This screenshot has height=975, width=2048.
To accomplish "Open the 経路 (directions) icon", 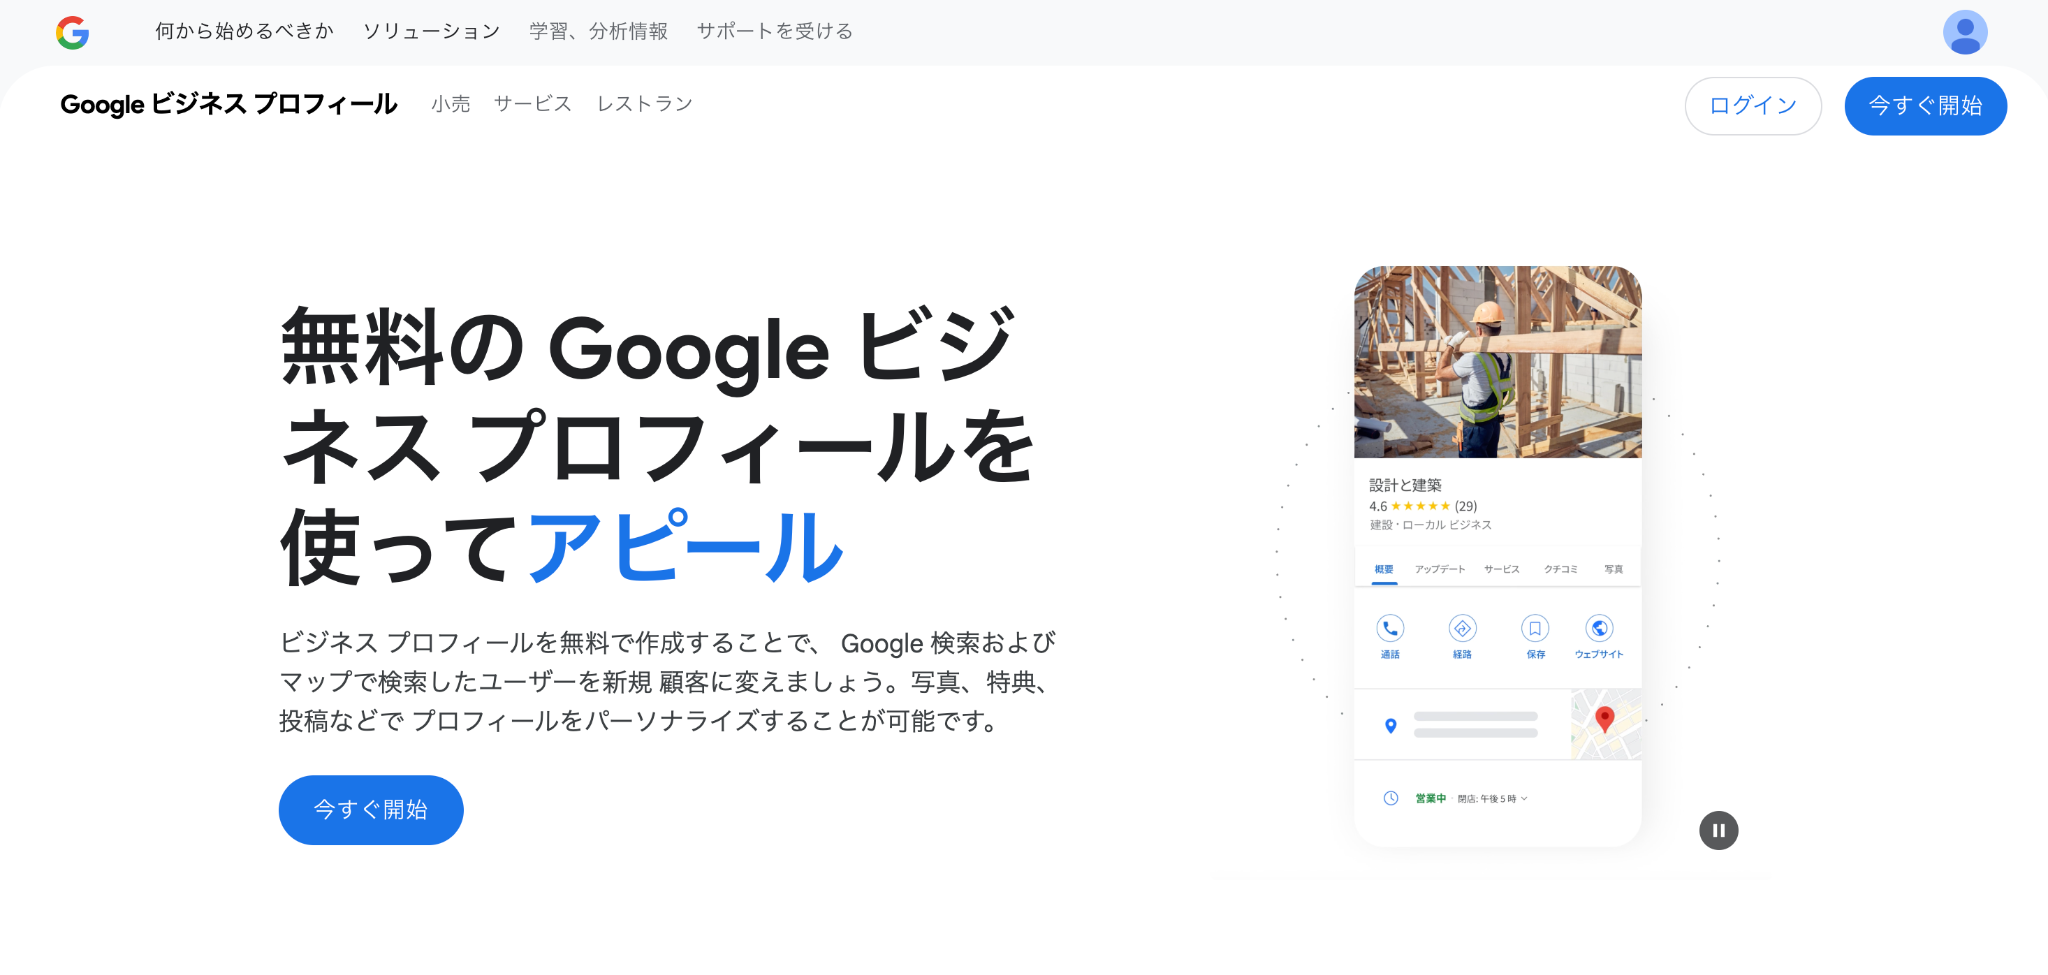I will point(1461,630).
